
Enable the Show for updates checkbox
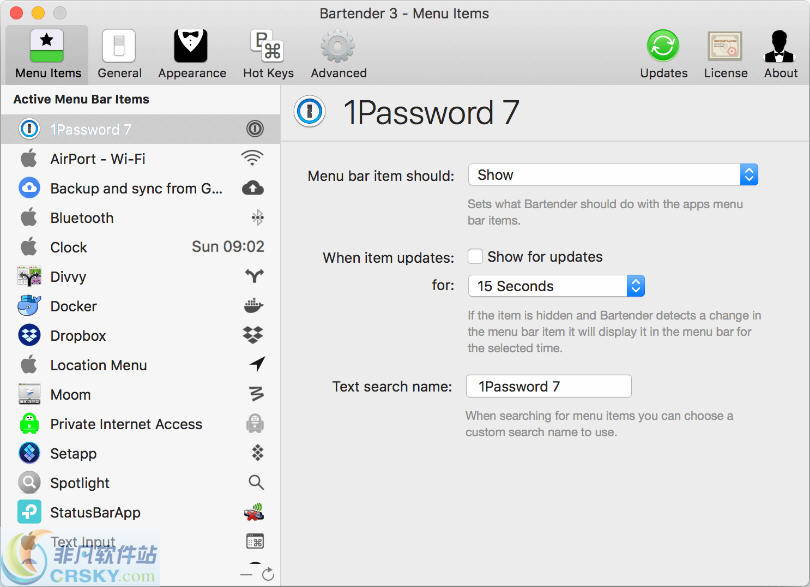pos(475,256)
